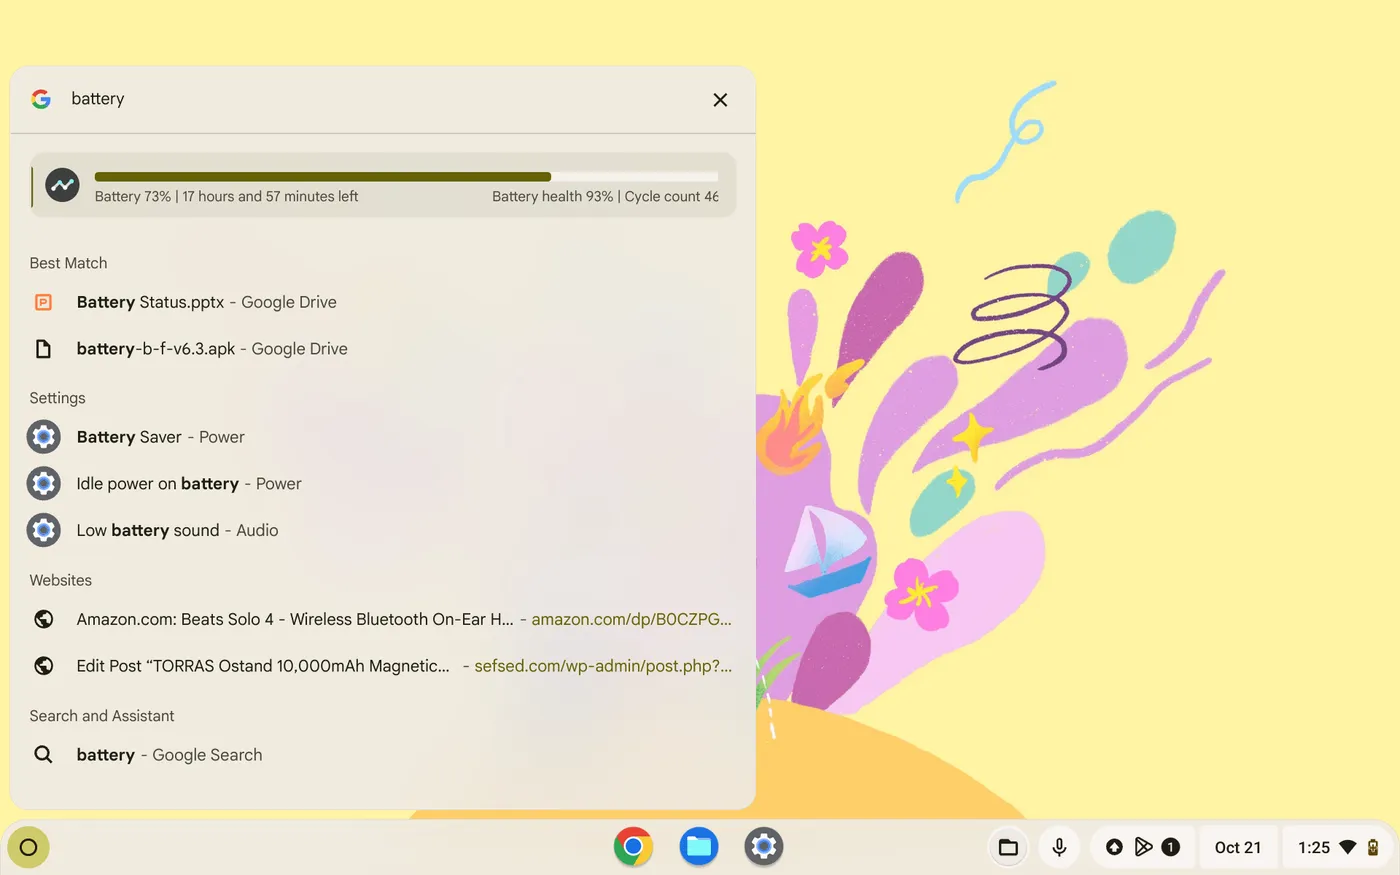
Task: Clear the launcher search with X
Action: click(720, 100)
